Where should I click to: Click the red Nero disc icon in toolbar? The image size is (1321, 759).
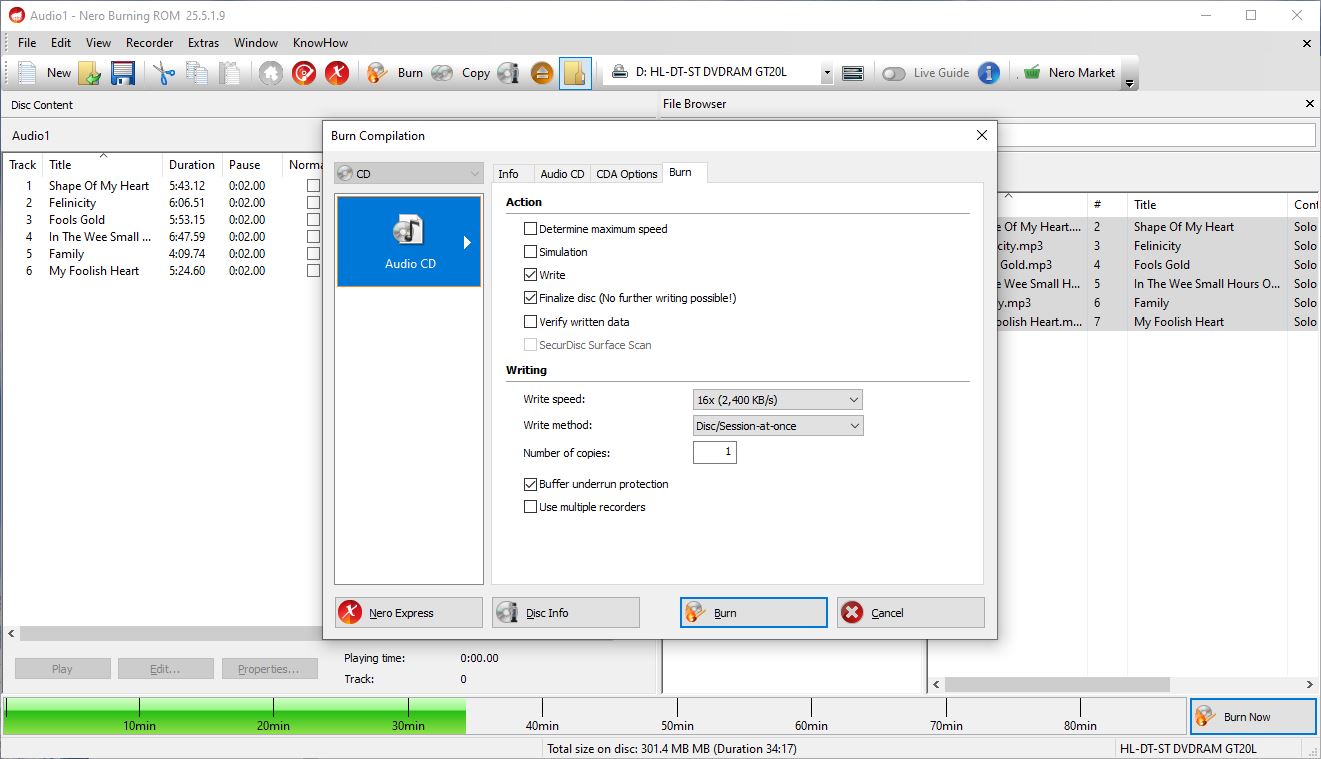point(304,73)
